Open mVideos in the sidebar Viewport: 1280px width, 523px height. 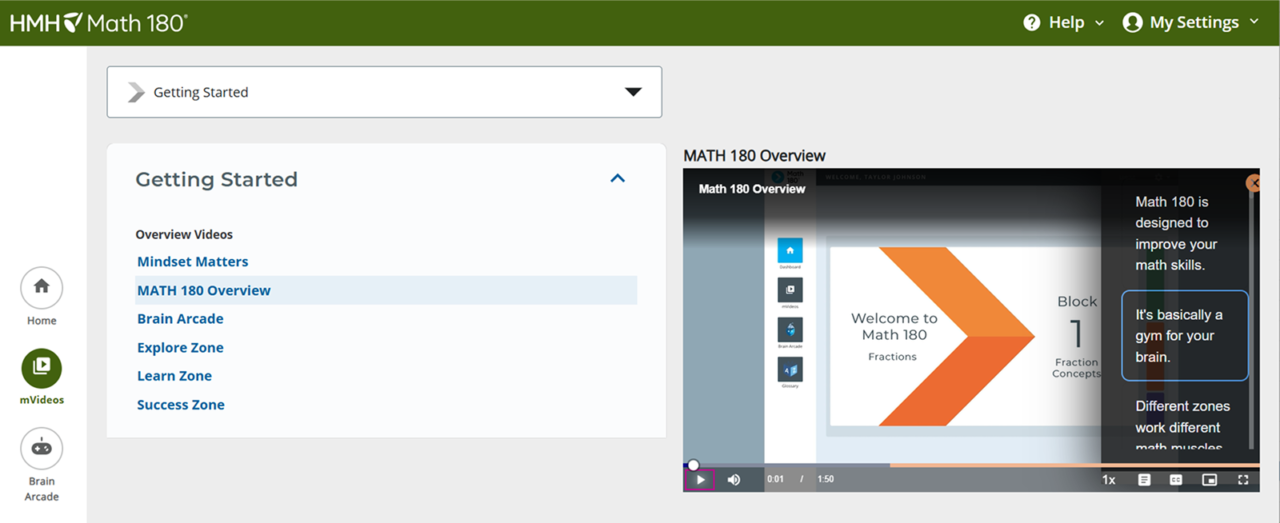pos(41,376)
